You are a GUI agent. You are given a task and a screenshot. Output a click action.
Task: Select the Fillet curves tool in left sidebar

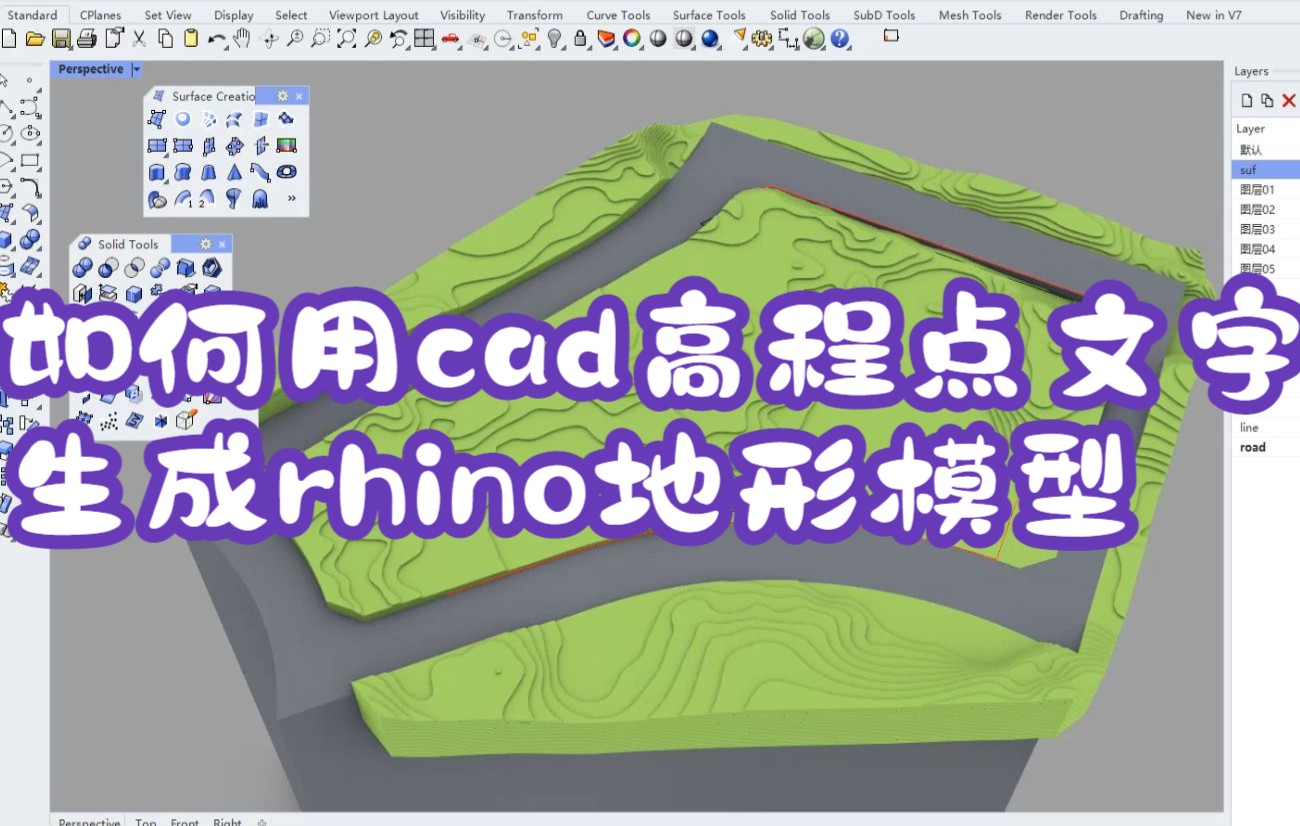(x=30, y=187)
